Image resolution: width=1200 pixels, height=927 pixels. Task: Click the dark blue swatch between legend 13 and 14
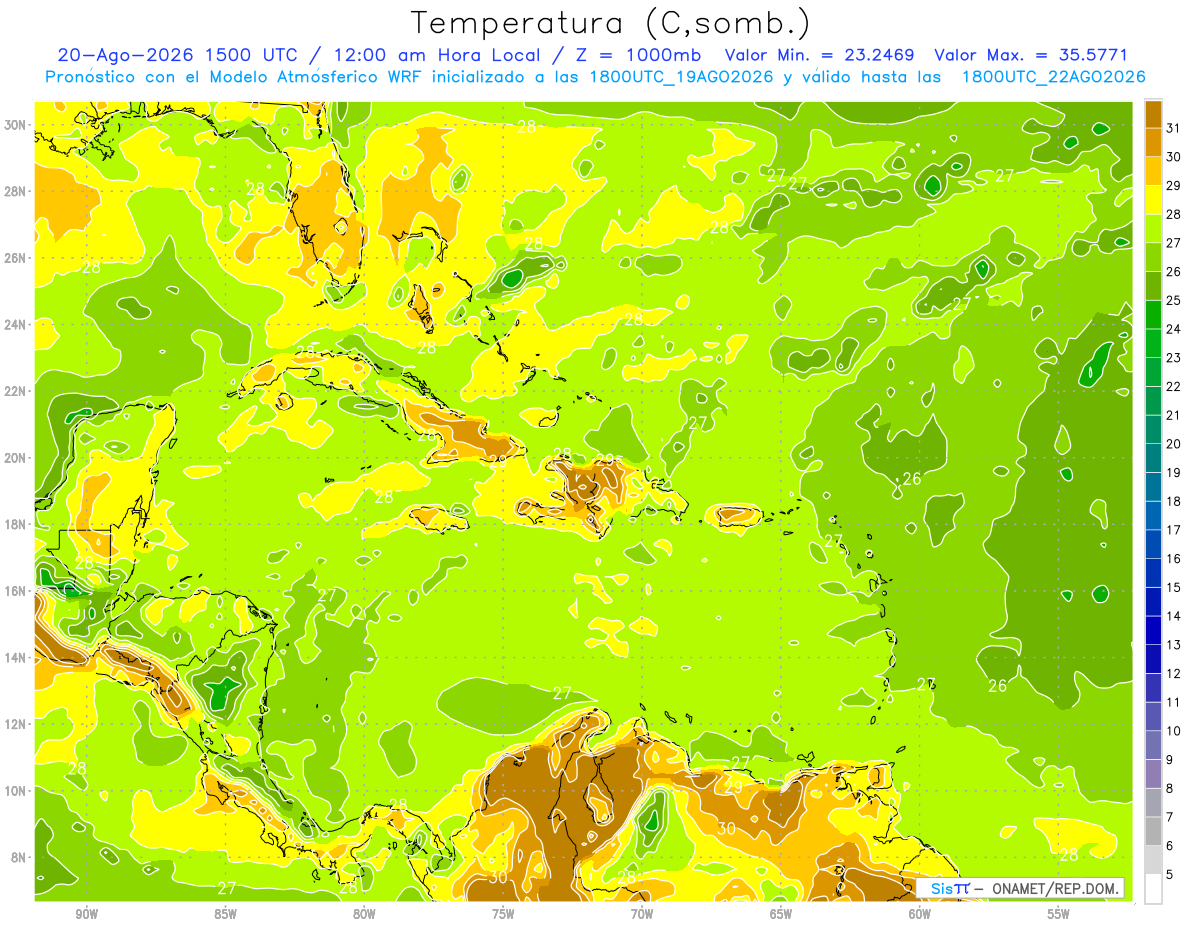click(x=1153, y=630)
